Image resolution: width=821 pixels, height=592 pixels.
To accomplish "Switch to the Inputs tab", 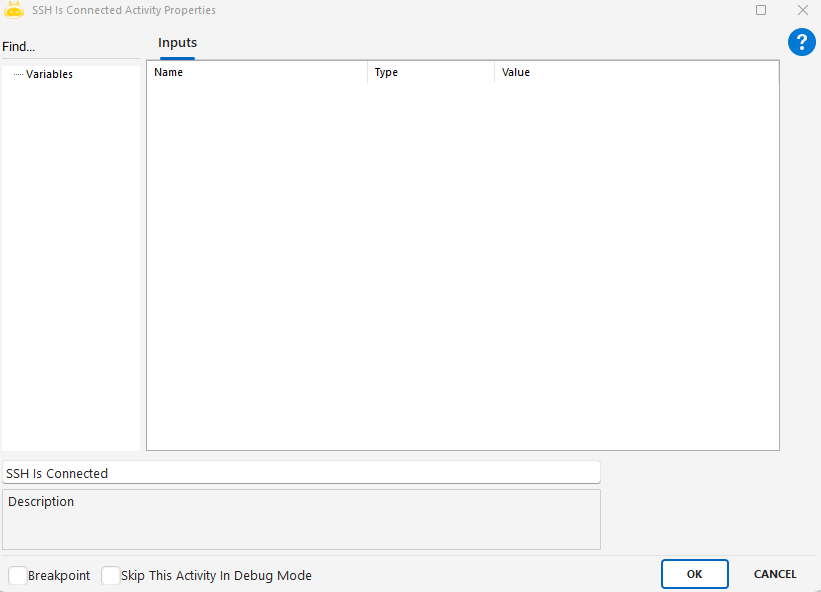I will pyautogui.click(x=177, y=43).
